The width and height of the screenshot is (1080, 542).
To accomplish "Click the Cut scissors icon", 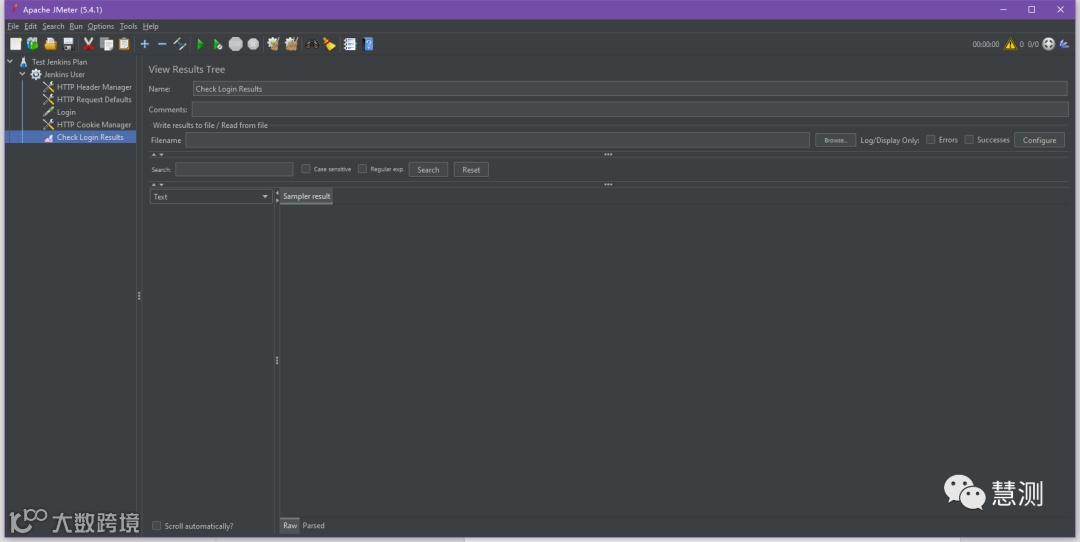I will (x=88, y=44).
